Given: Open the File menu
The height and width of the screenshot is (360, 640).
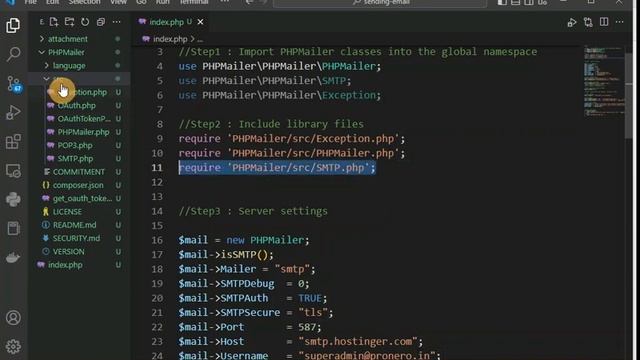Looking at the screenshot, I should pyautogui.click(x=31, y=2).
